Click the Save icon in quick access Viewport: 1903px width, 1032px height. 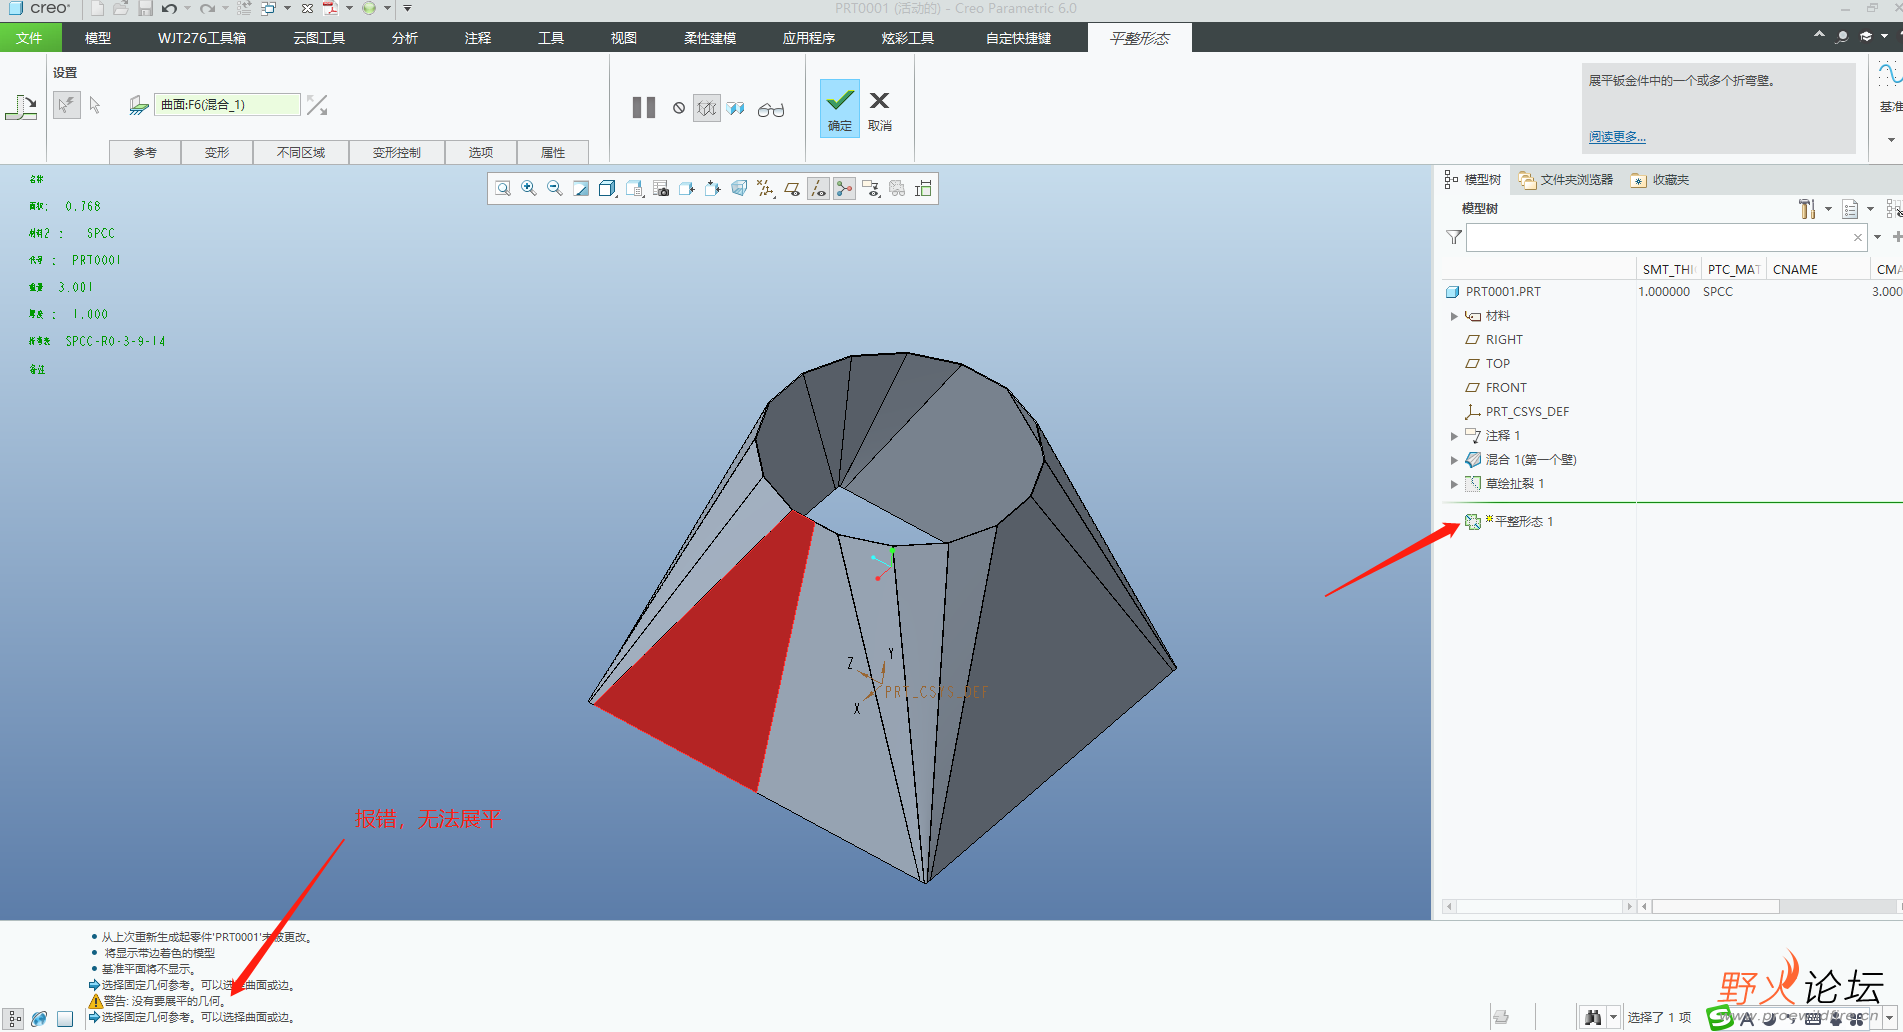coord(145,9)
